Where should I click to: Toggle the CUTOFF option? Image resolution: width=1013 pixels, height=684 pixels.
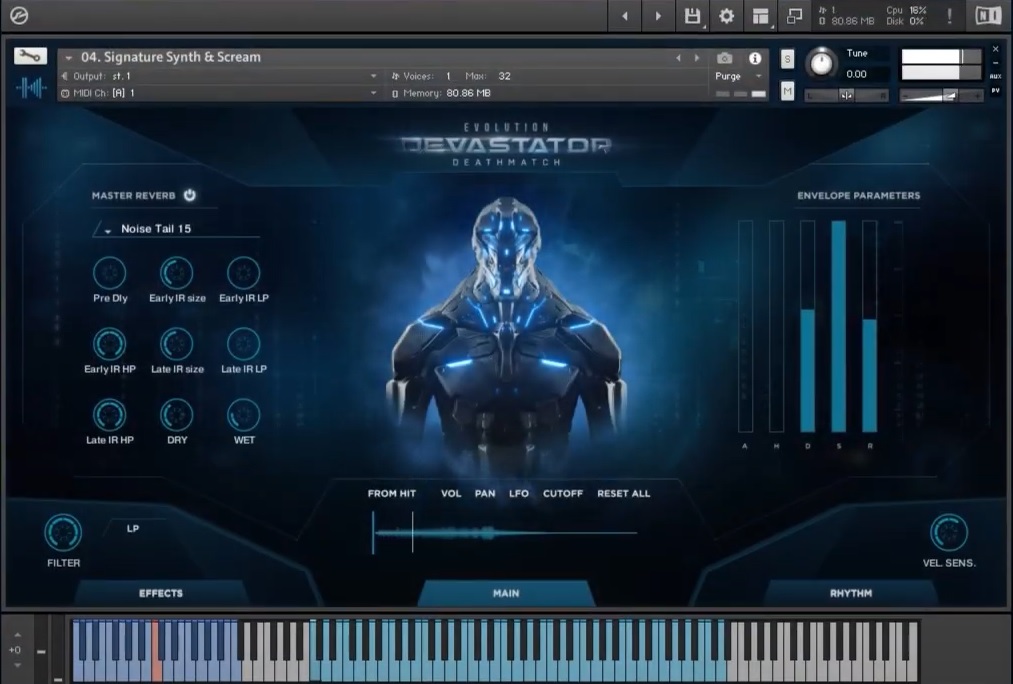click(563, 493)
